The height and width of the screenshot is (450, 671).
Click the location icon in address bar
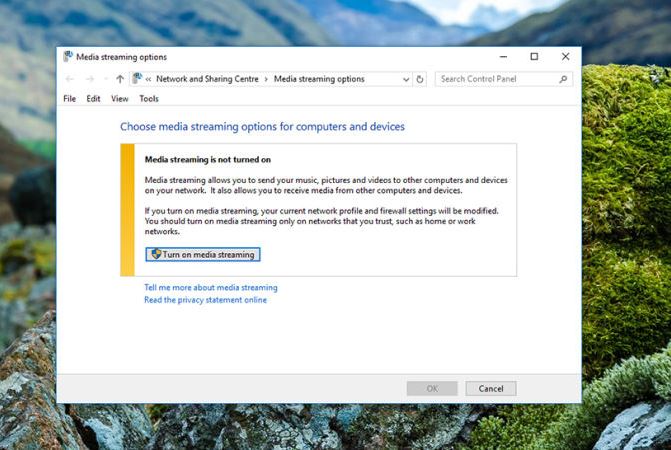click(137, 79)
